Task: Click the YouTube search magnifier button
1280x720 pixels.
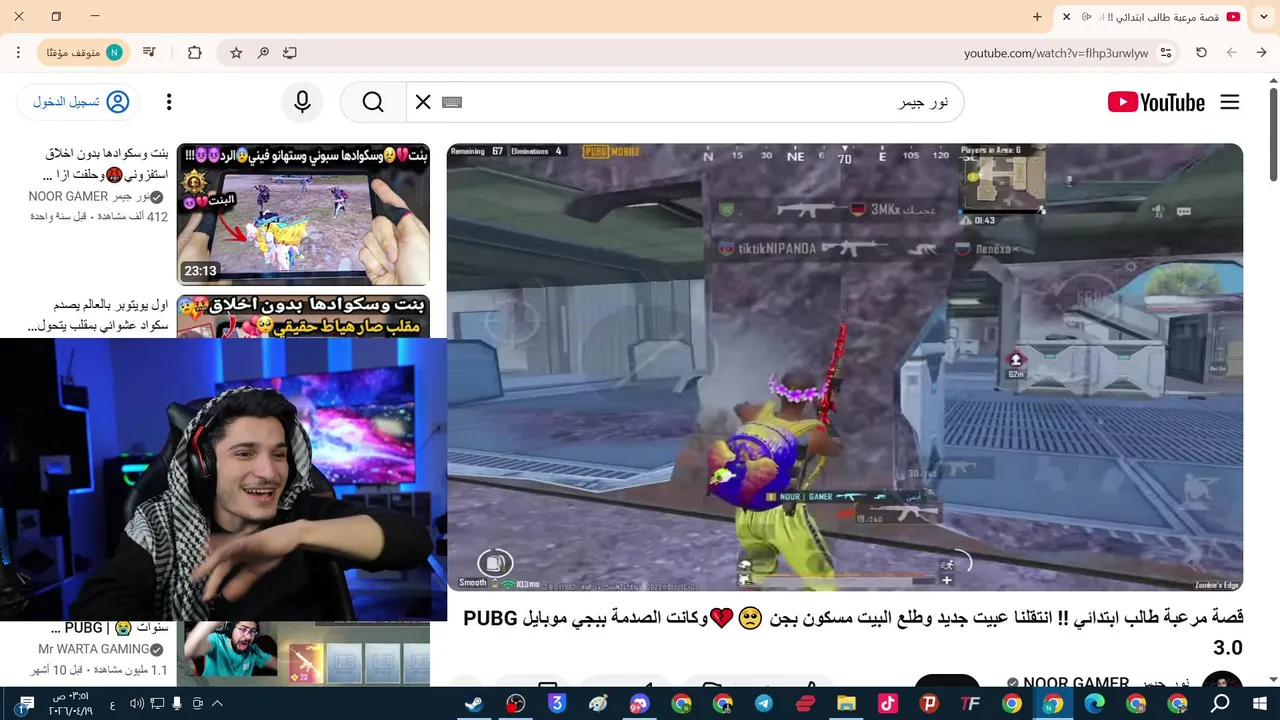Action: [x=373, y=102]
